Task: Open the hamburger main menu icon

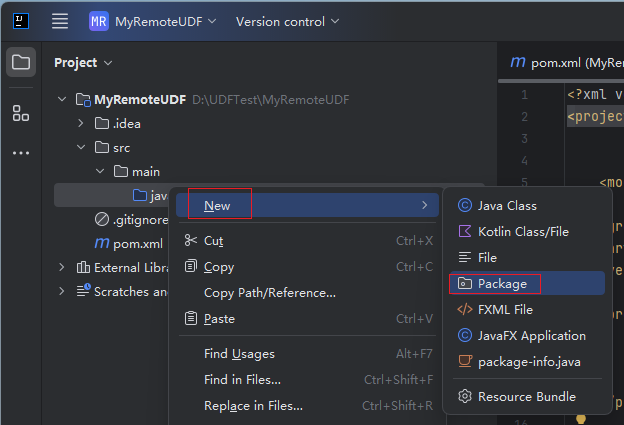Action: tap(60, 21)
